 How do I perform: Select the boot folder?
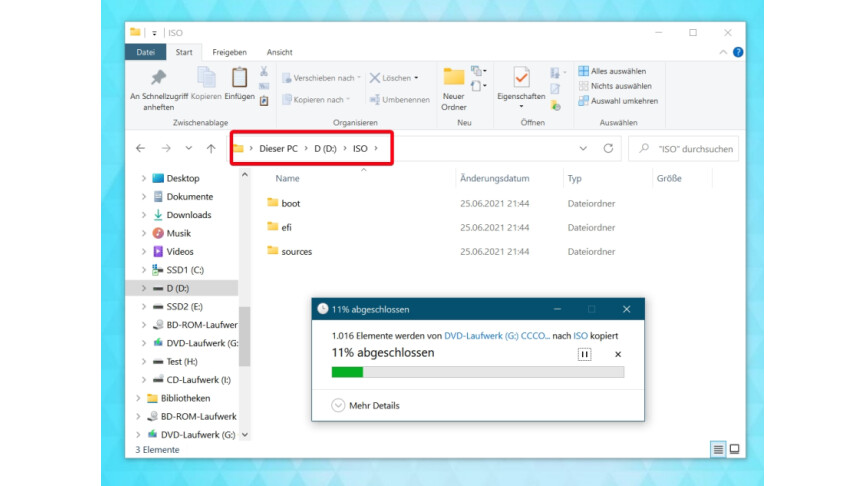pos(283,203)
